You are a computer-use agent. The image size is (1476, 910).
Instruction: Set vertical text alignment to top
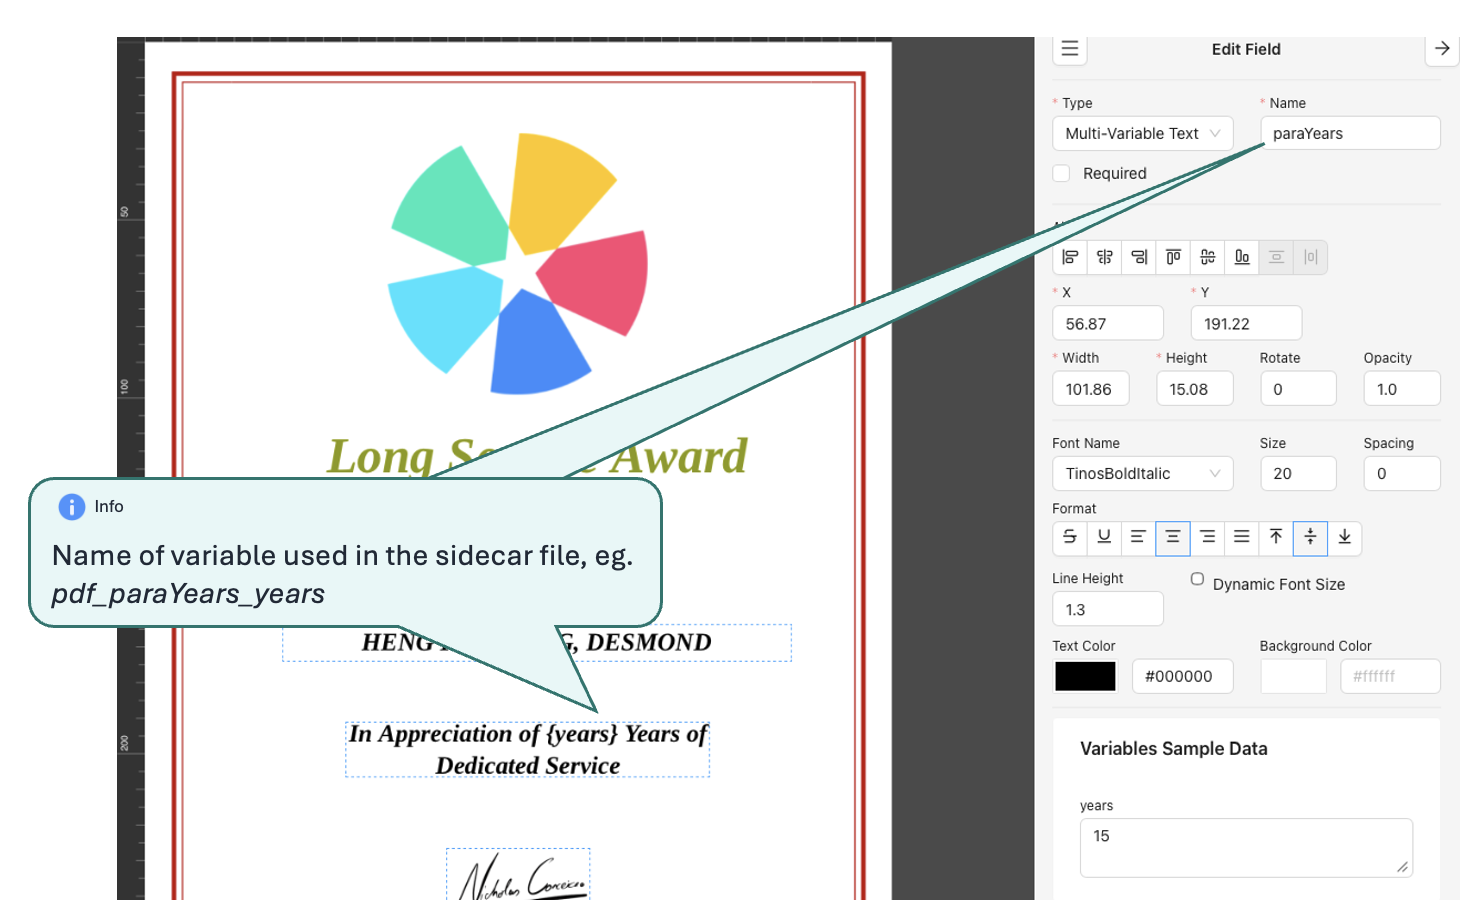(1276, 537)
